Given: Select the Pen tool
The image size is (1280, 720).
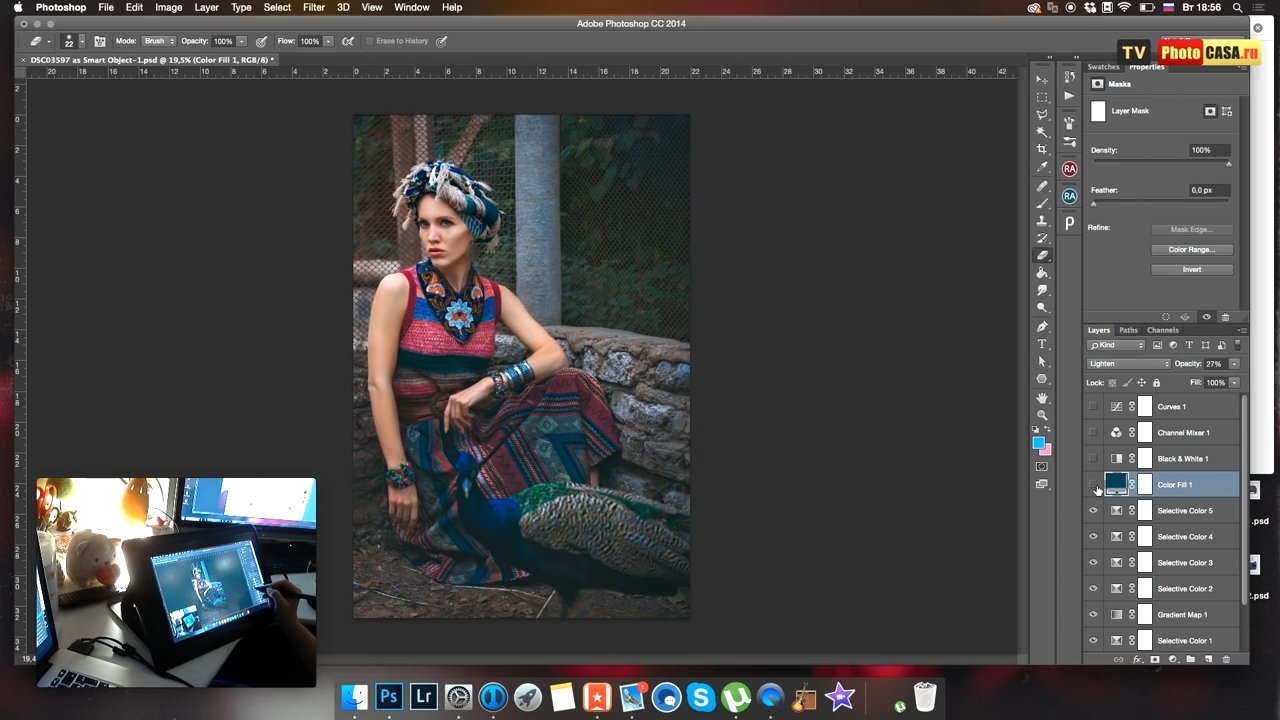Looking at the screenshot, I should click(x=1042, y=327).
